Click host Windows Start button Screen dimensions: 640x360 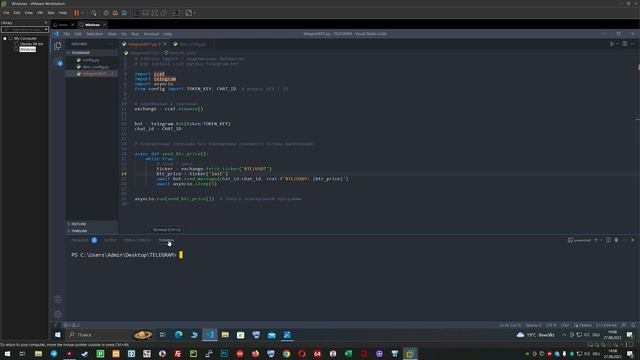point(7,353)
